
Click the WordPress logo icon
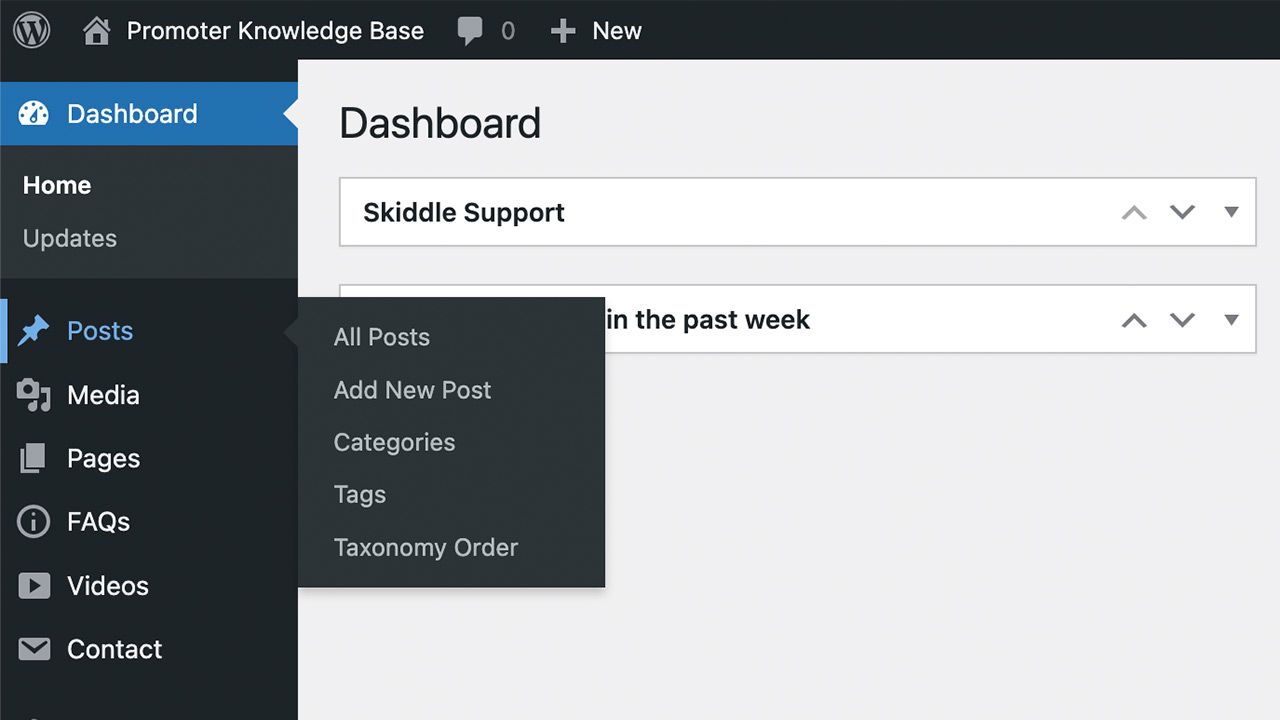(31, 30)
